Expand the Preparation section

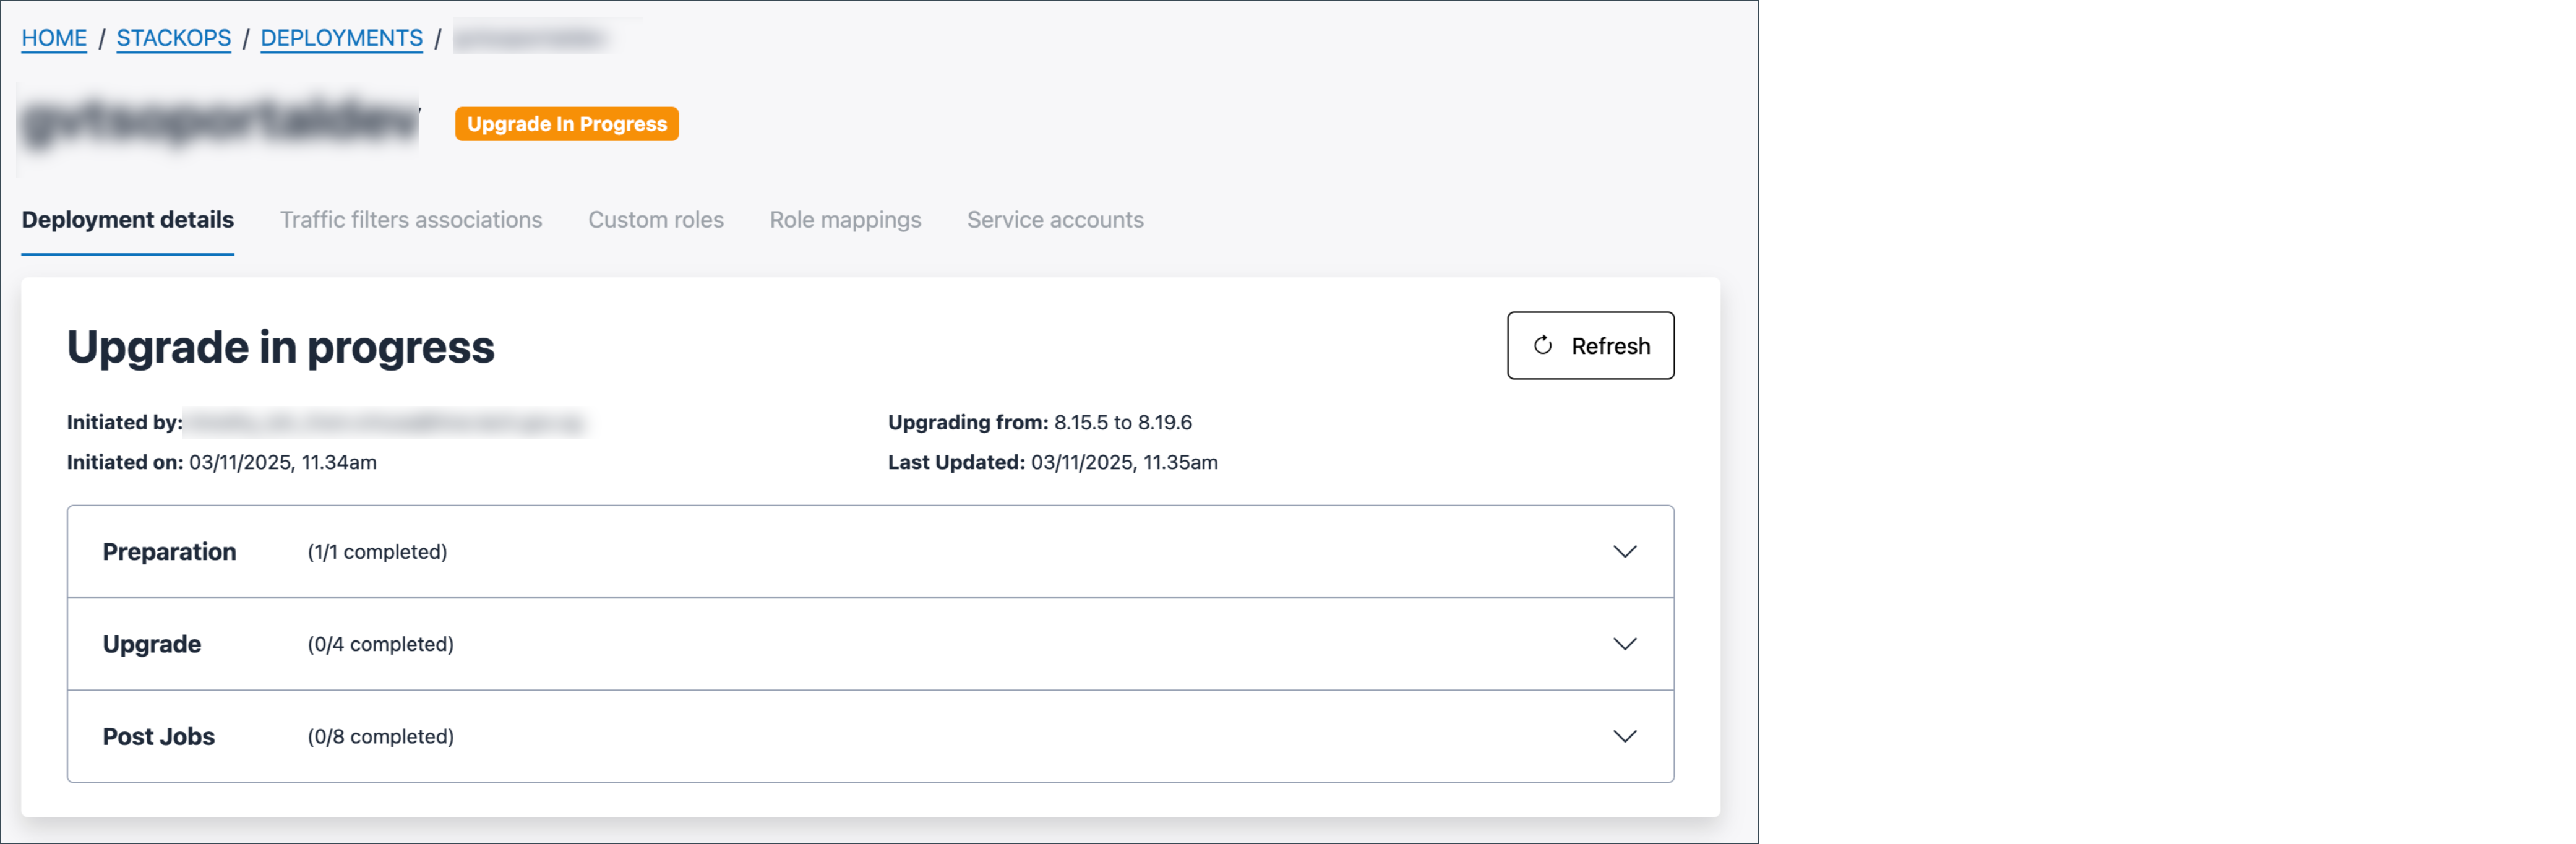click(x=1625, y=551)
